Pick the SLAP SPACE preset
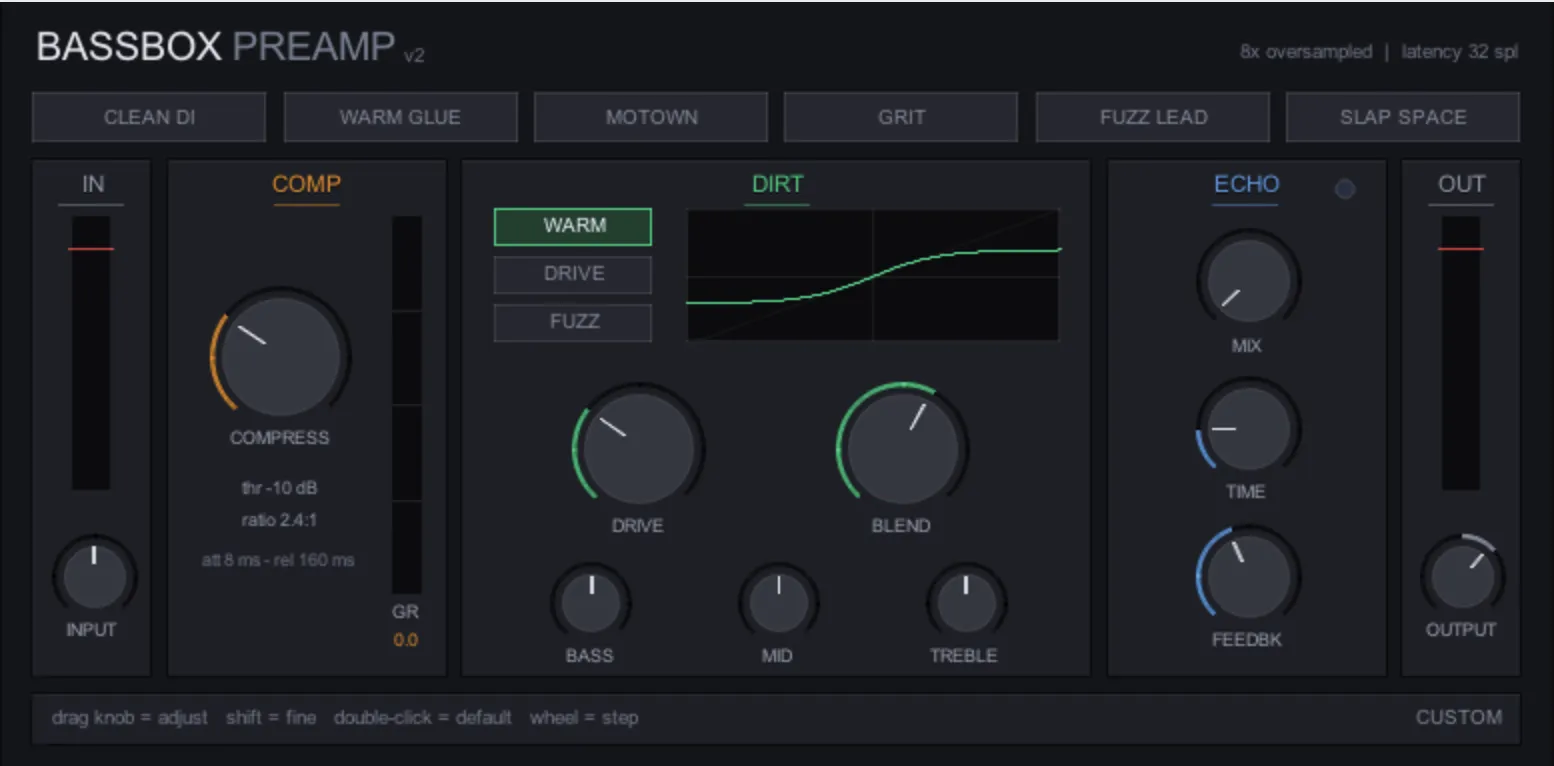The image size is (1554, 766). [1403, 117]
